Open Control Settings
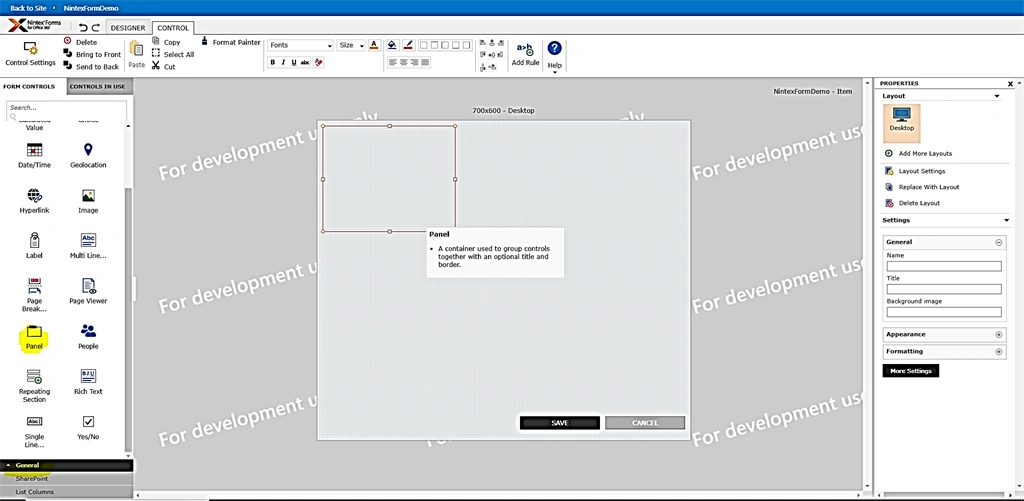Screen dimensions: 1024x501 30,55
